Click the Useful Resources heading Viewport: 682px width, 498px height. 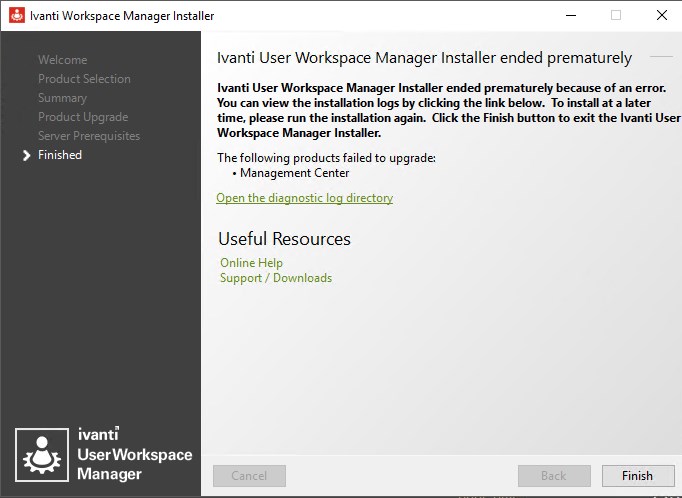(x=284, y=239)
